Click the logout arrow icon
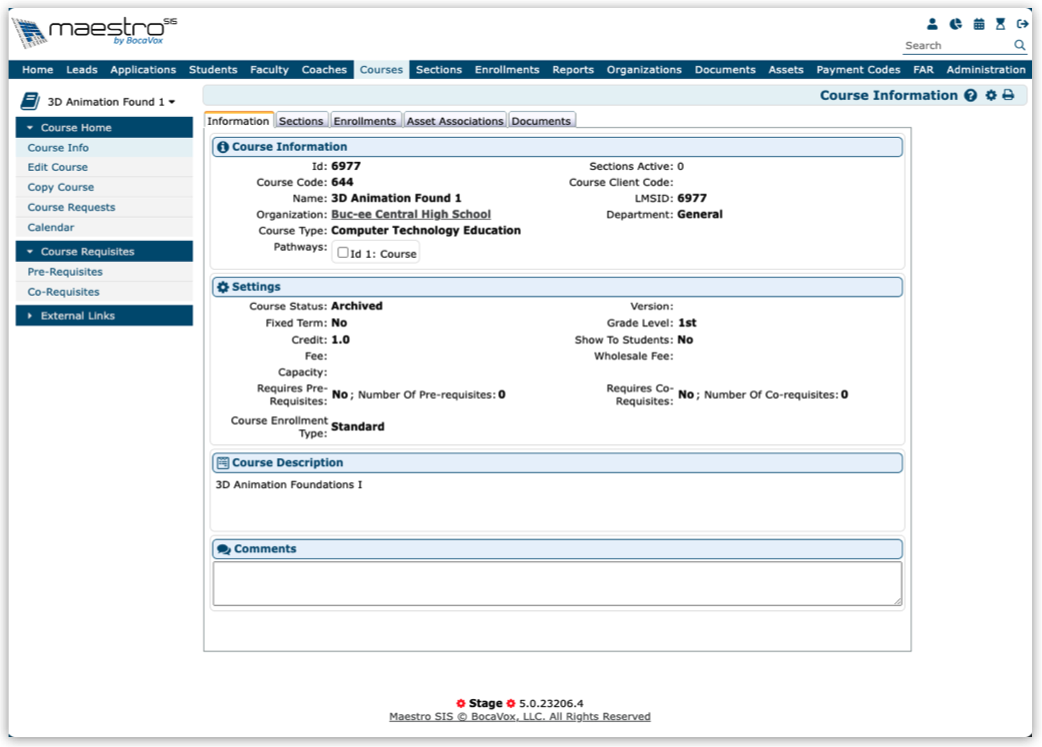The image size is (1042, 747). click(1022, 24)
